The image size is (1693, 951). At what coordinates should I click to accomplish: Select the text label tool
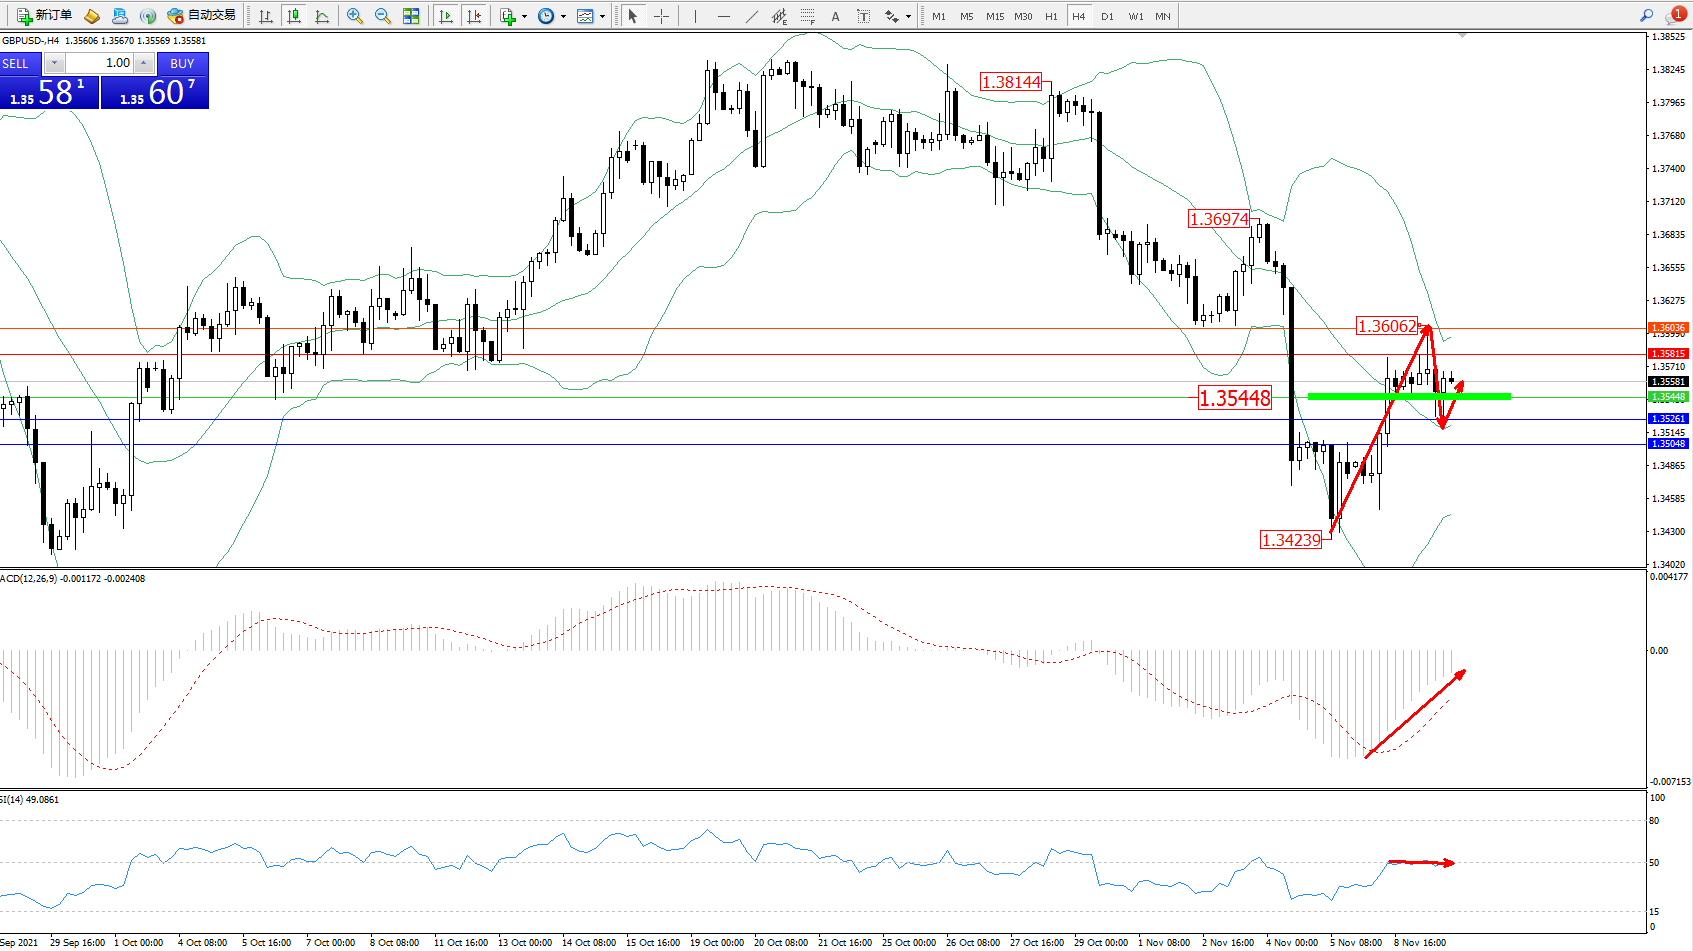tap(835, 16)
